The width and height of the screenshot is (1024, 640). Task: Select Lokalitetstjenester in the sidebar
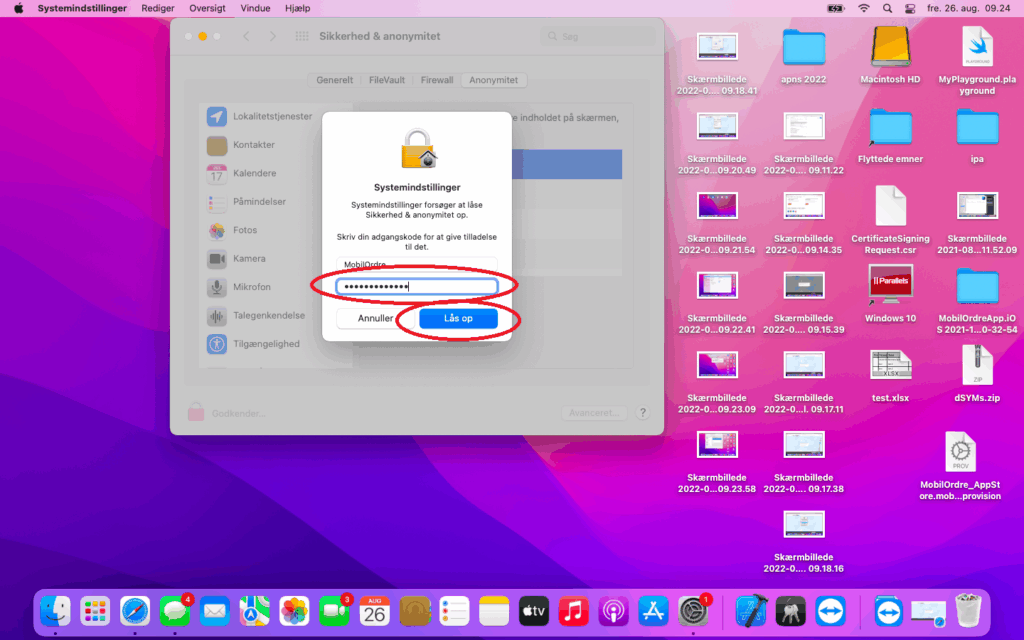click(271, 117)
